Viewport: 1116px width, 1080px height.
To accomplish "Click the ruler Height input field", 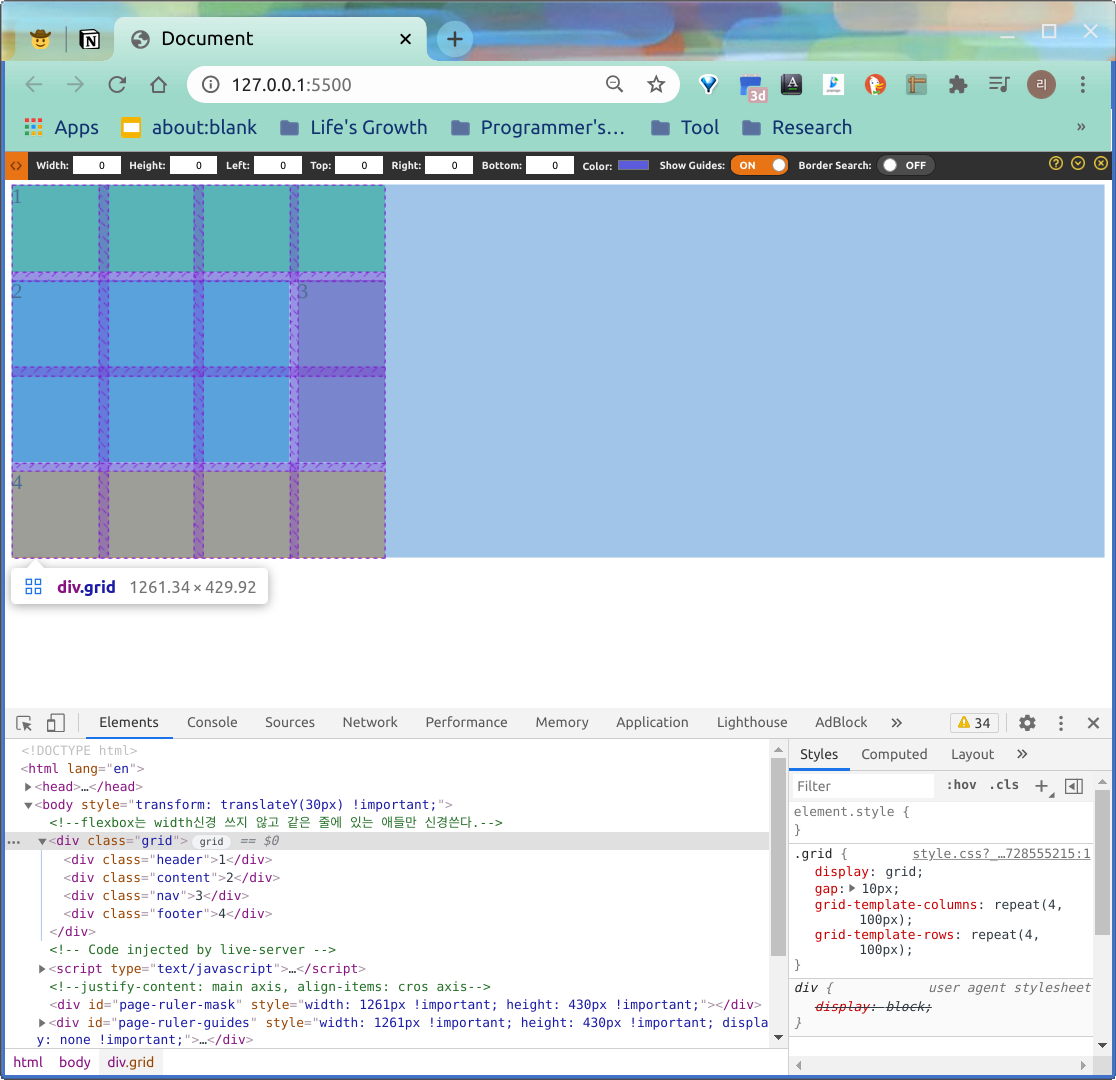I will (194, 165).
